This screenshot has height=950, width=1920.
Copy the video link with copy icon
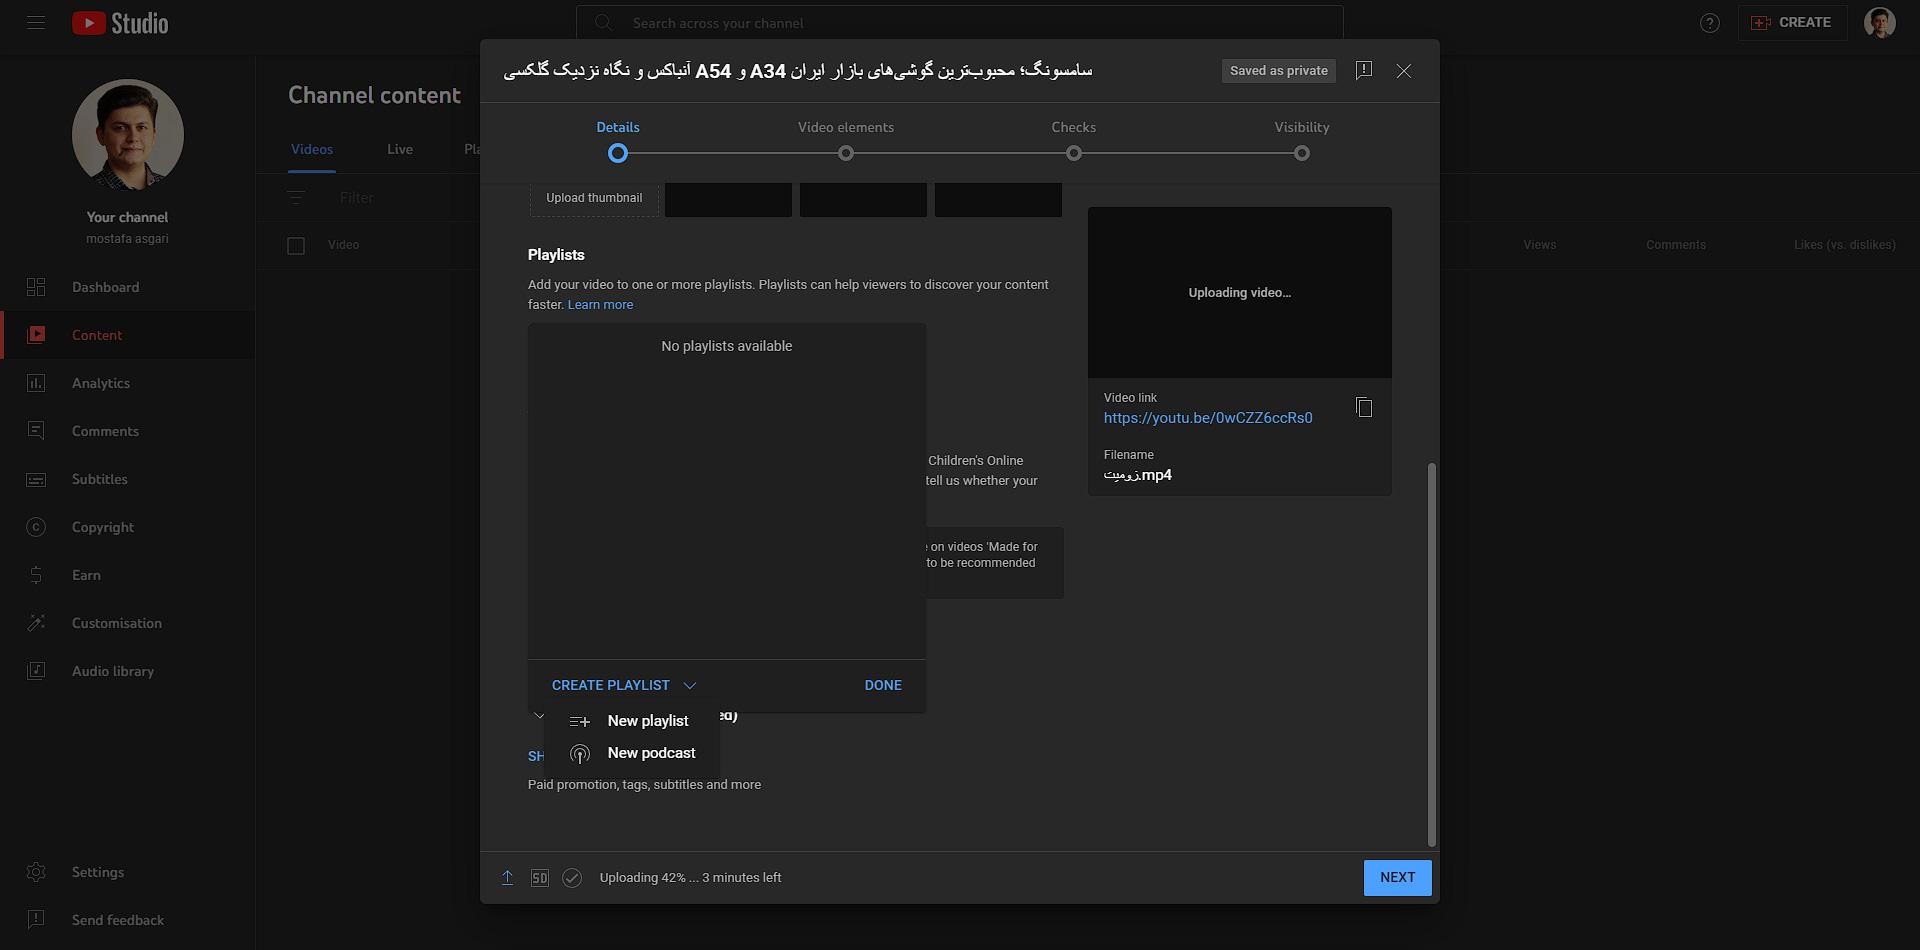tap(1364, 407)
